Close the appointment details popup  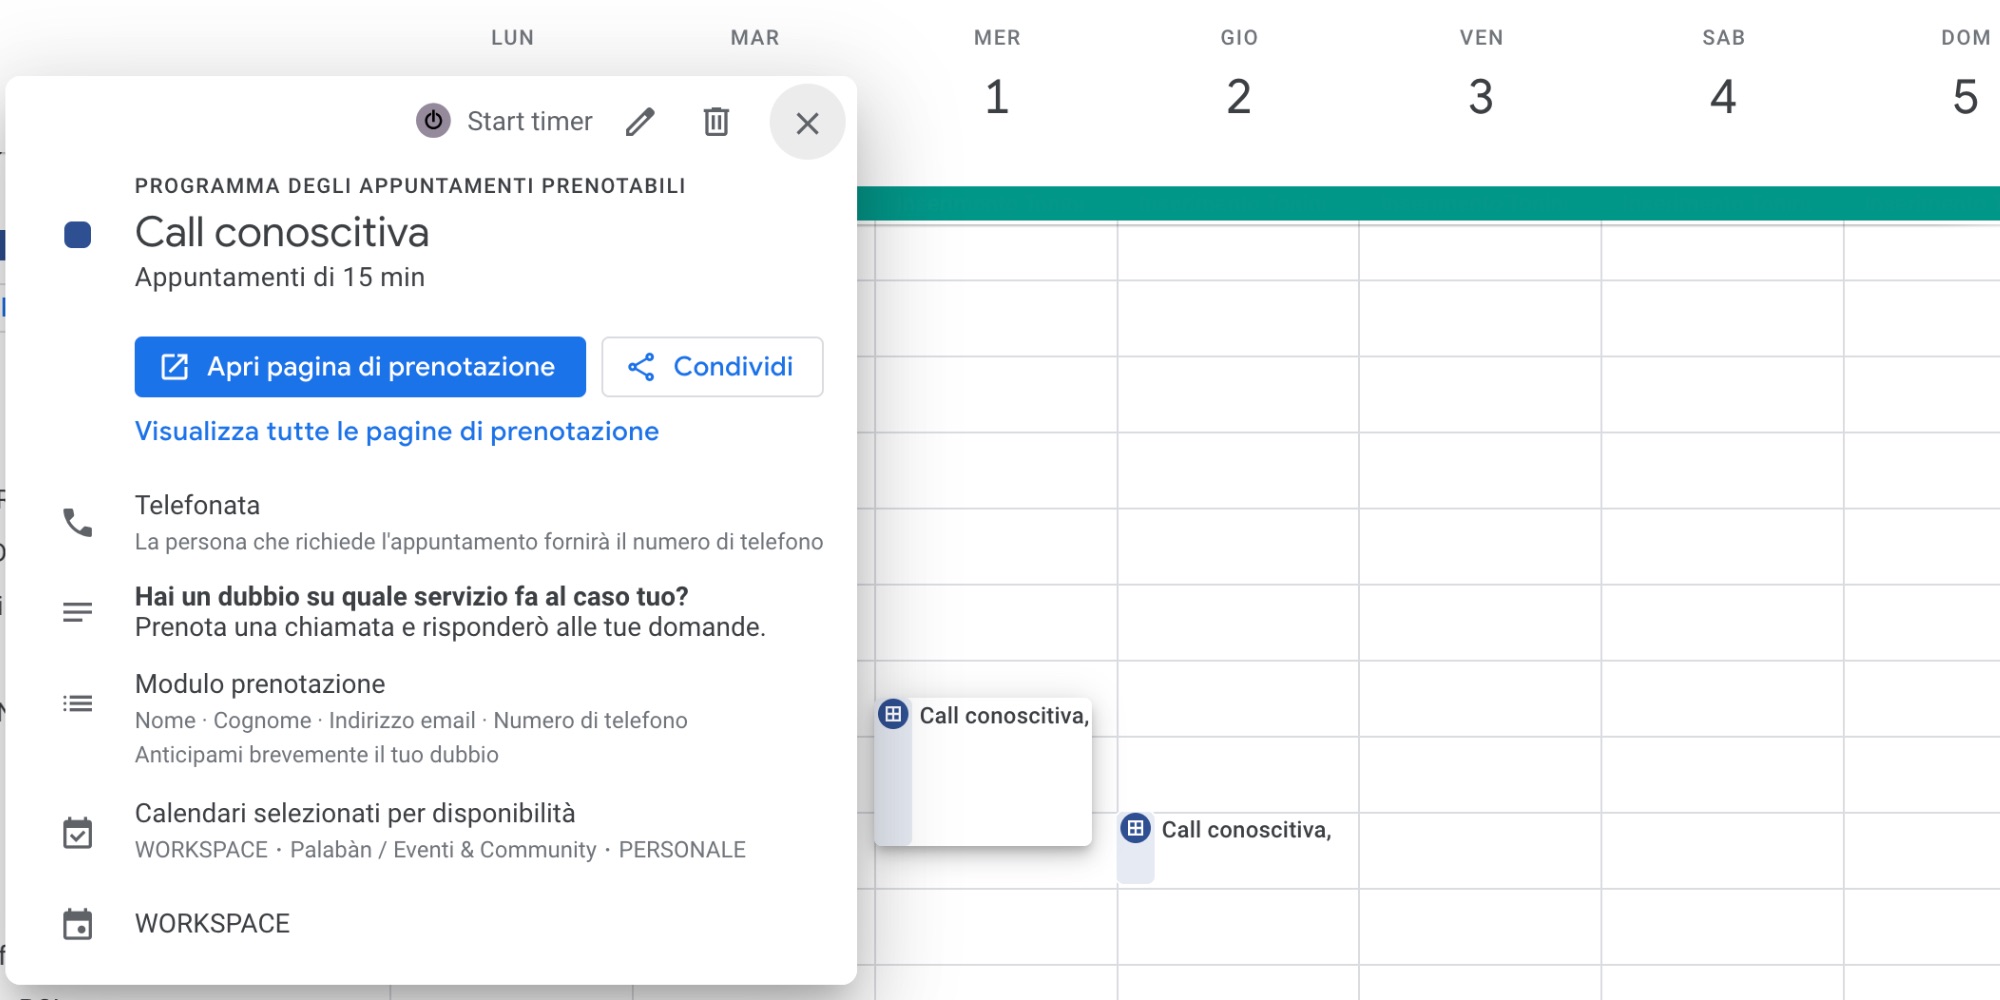pyautogui.click(x=807, y=122)
